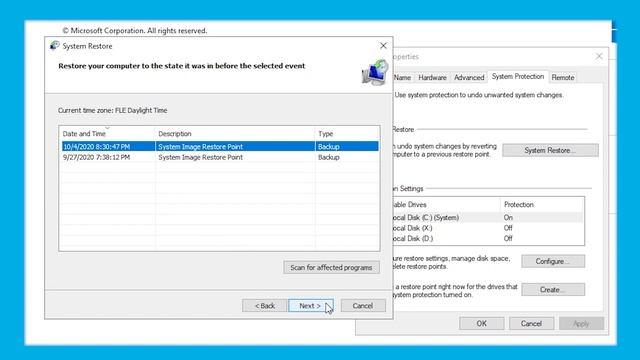
Task: Open the Remote tab in System Properties
Action: (x=562, y=77)
